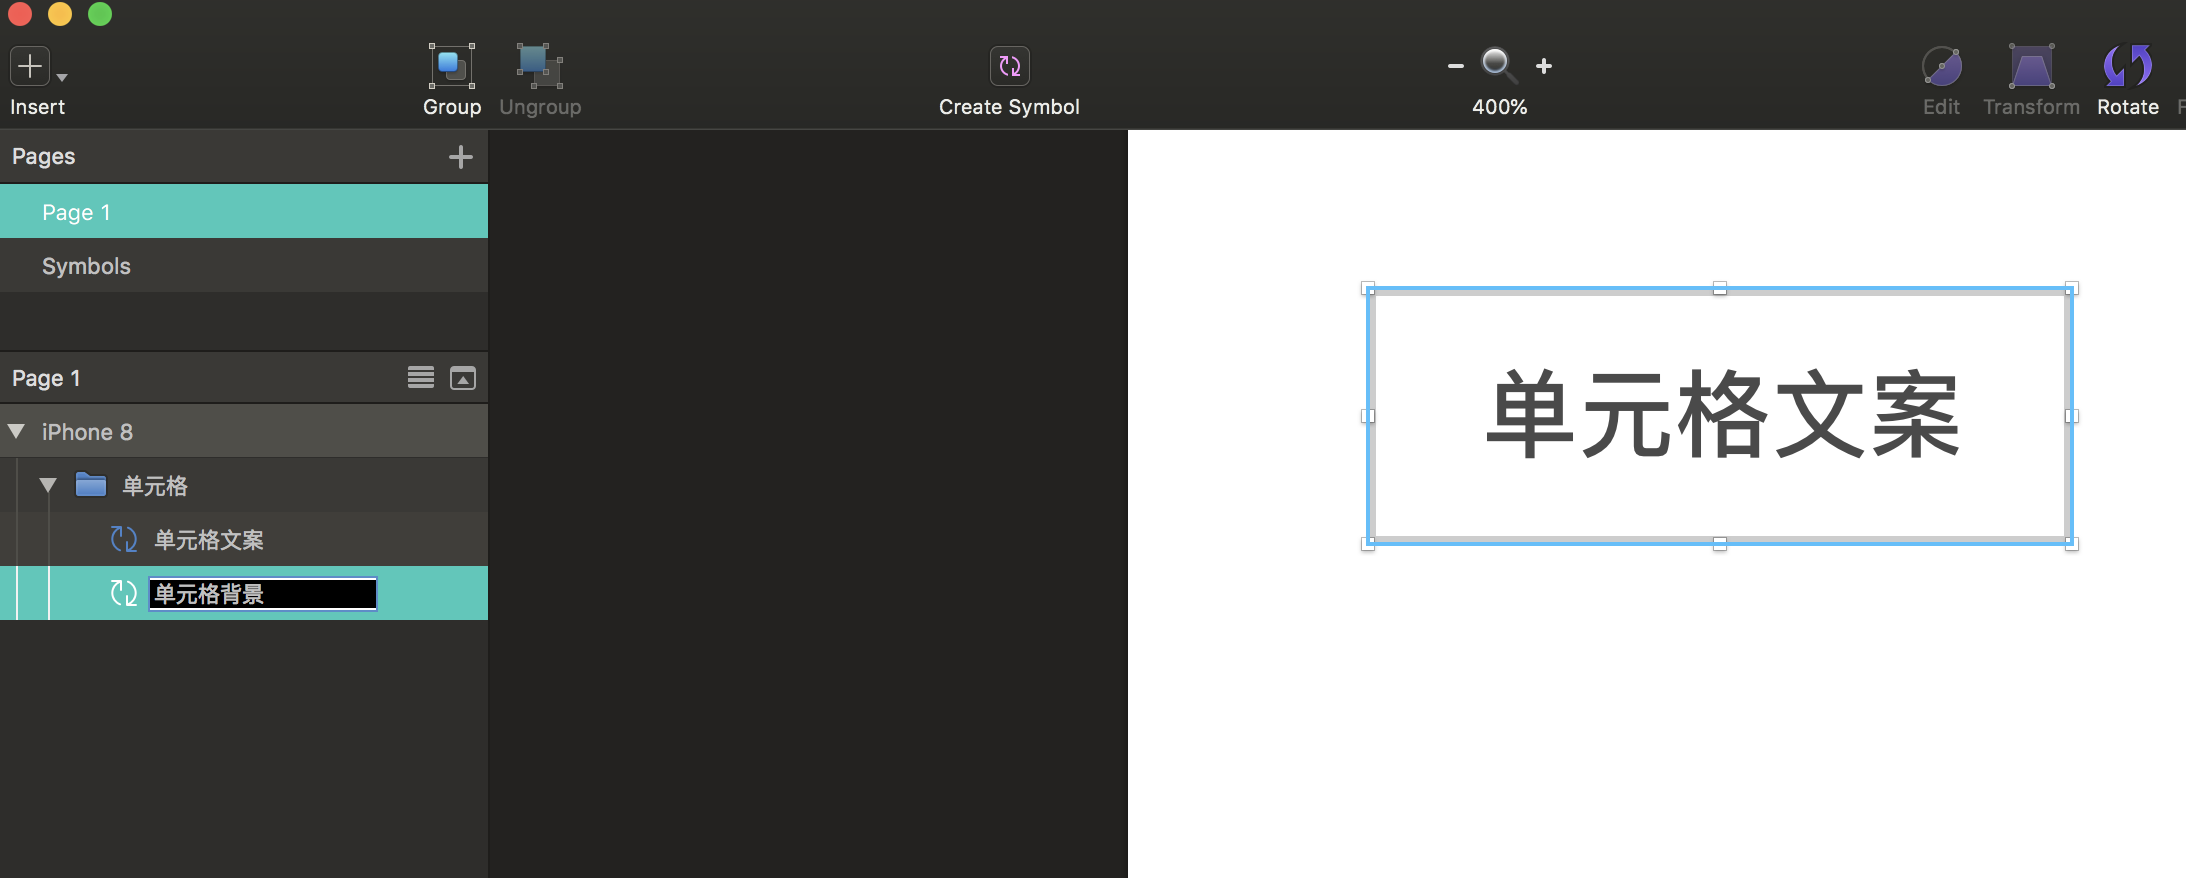The image size is (2186, 878).
Task: Zoom in with the plus button
Action: (x=1544, y=66)
